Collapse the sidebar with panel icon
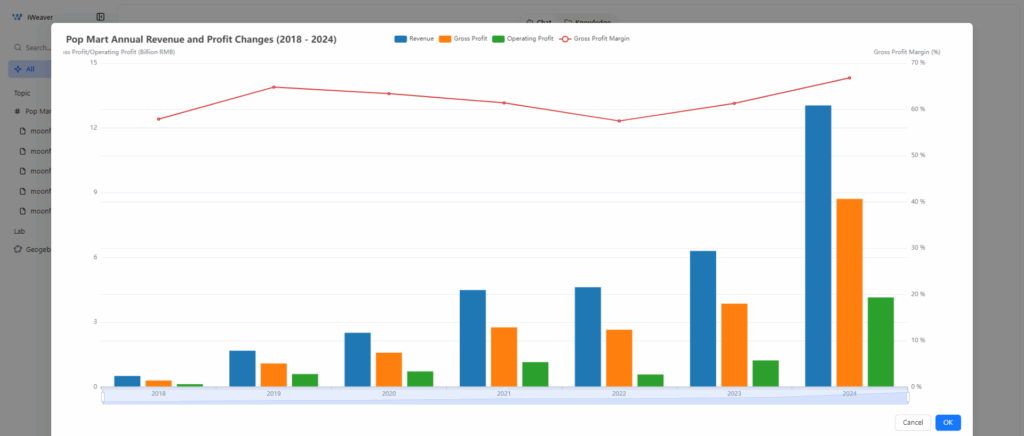1024x436 pixels. coord(100,17)
